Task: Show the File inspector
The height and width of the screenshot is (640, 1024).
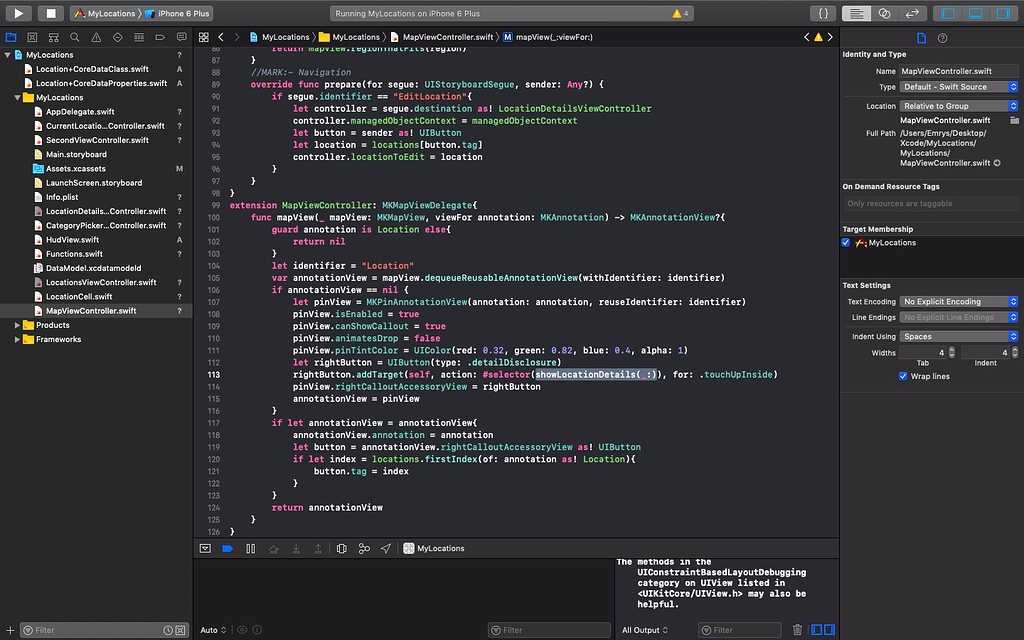Action: 921,38
